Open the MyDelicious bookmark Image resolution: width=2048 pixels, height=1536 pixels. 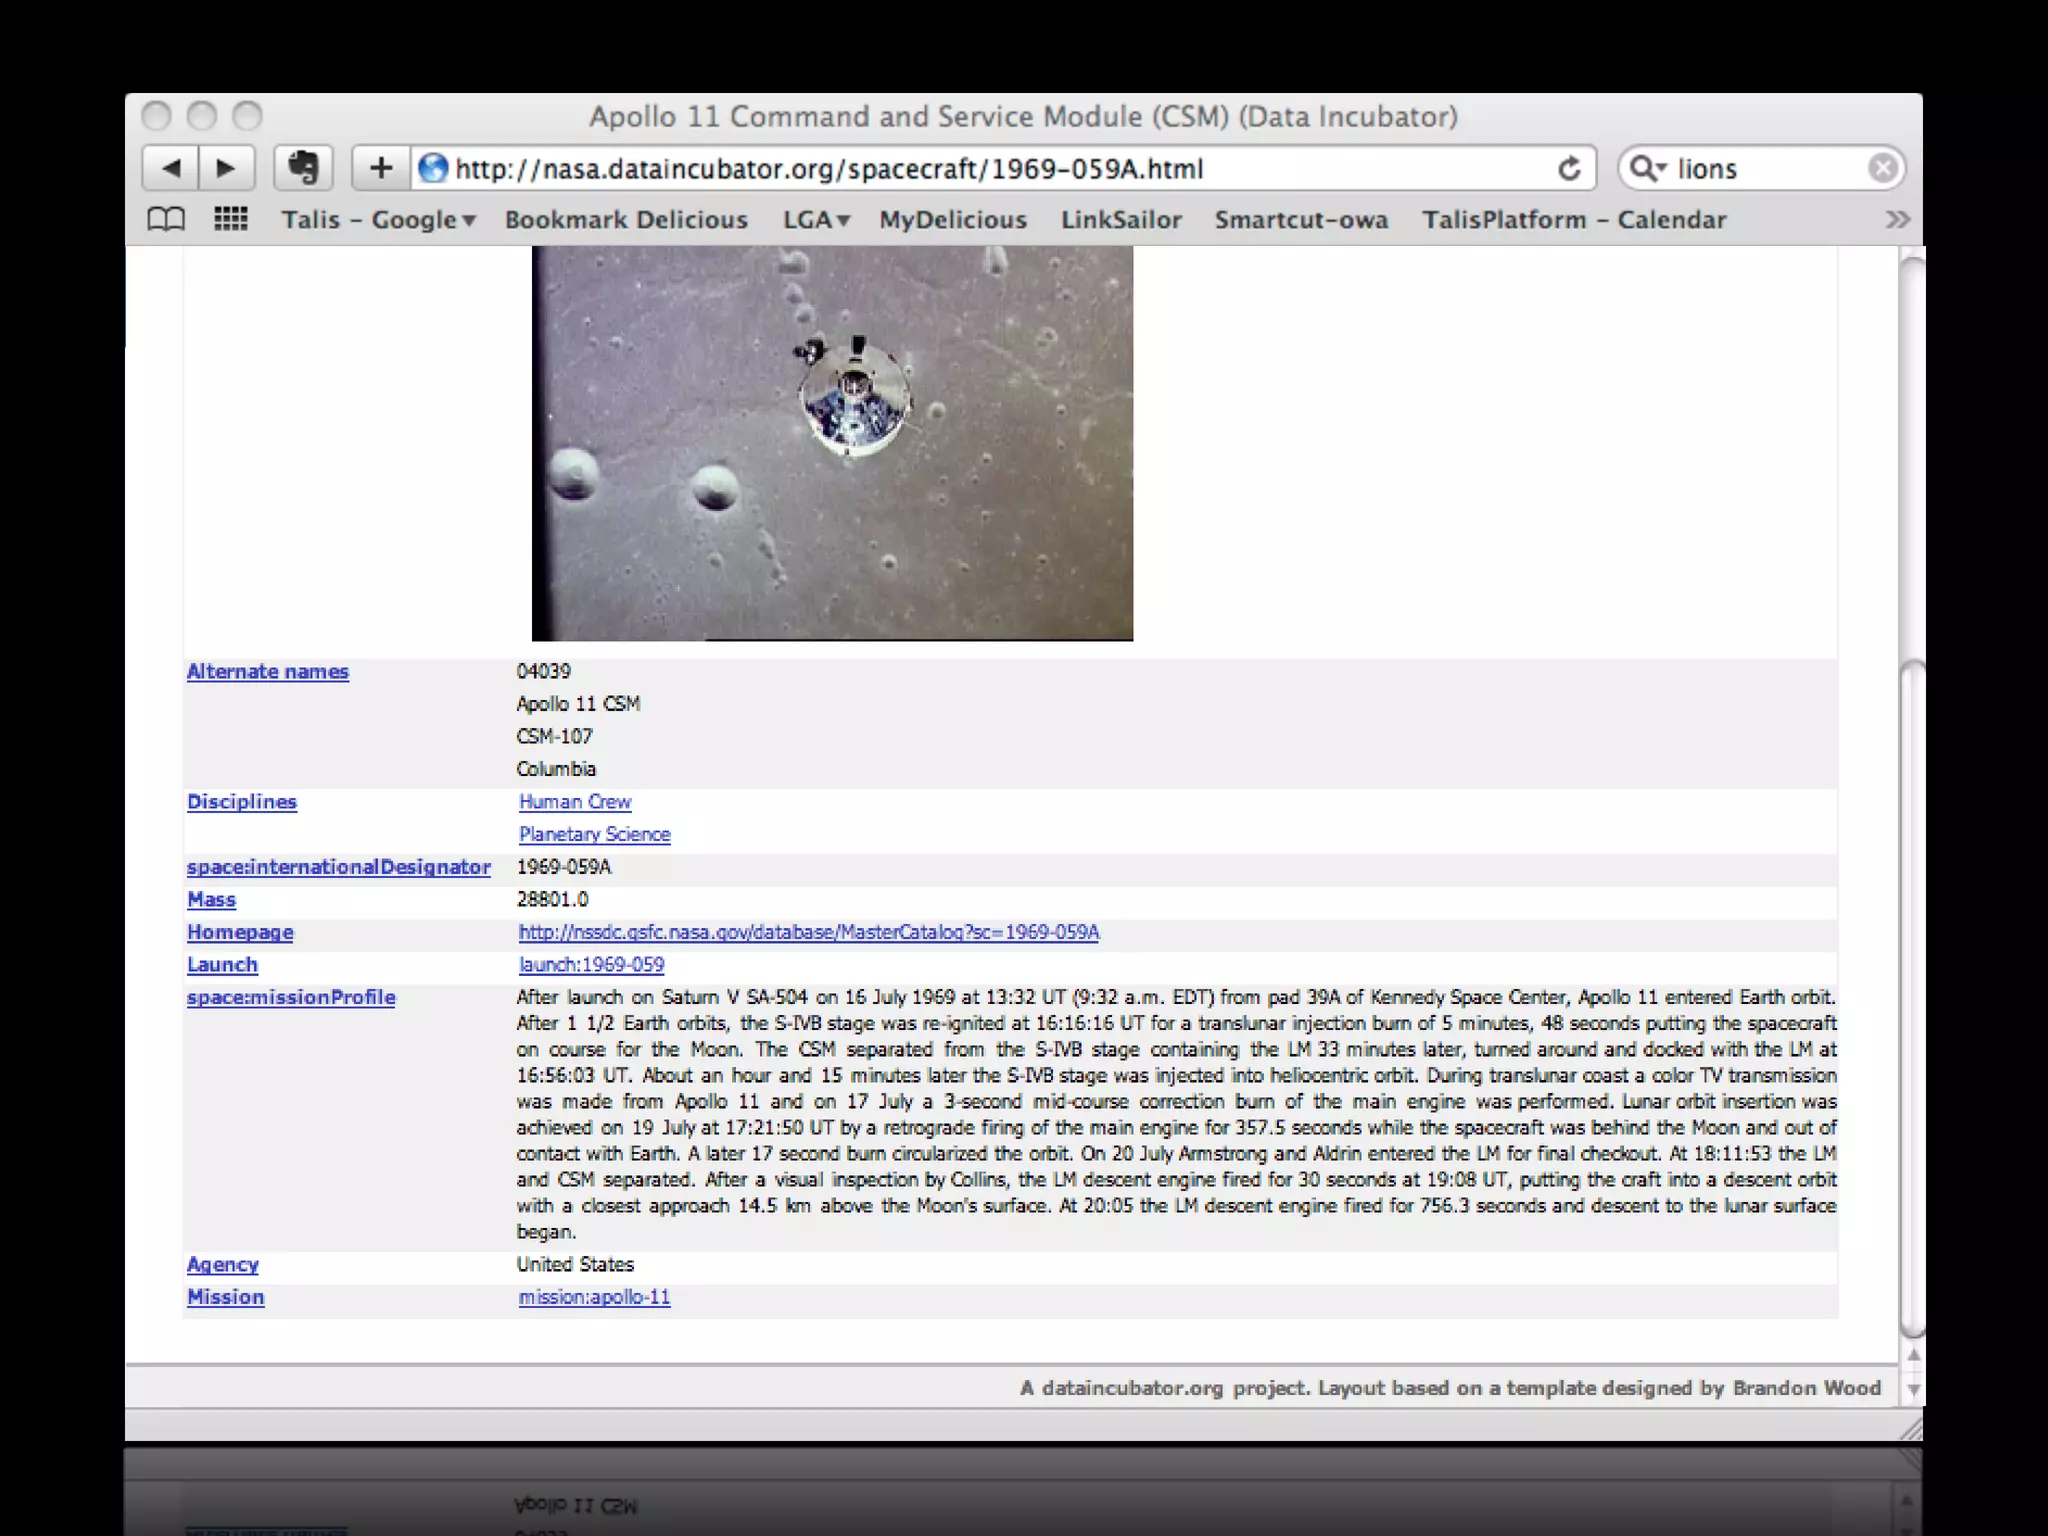tap(952, 220)
